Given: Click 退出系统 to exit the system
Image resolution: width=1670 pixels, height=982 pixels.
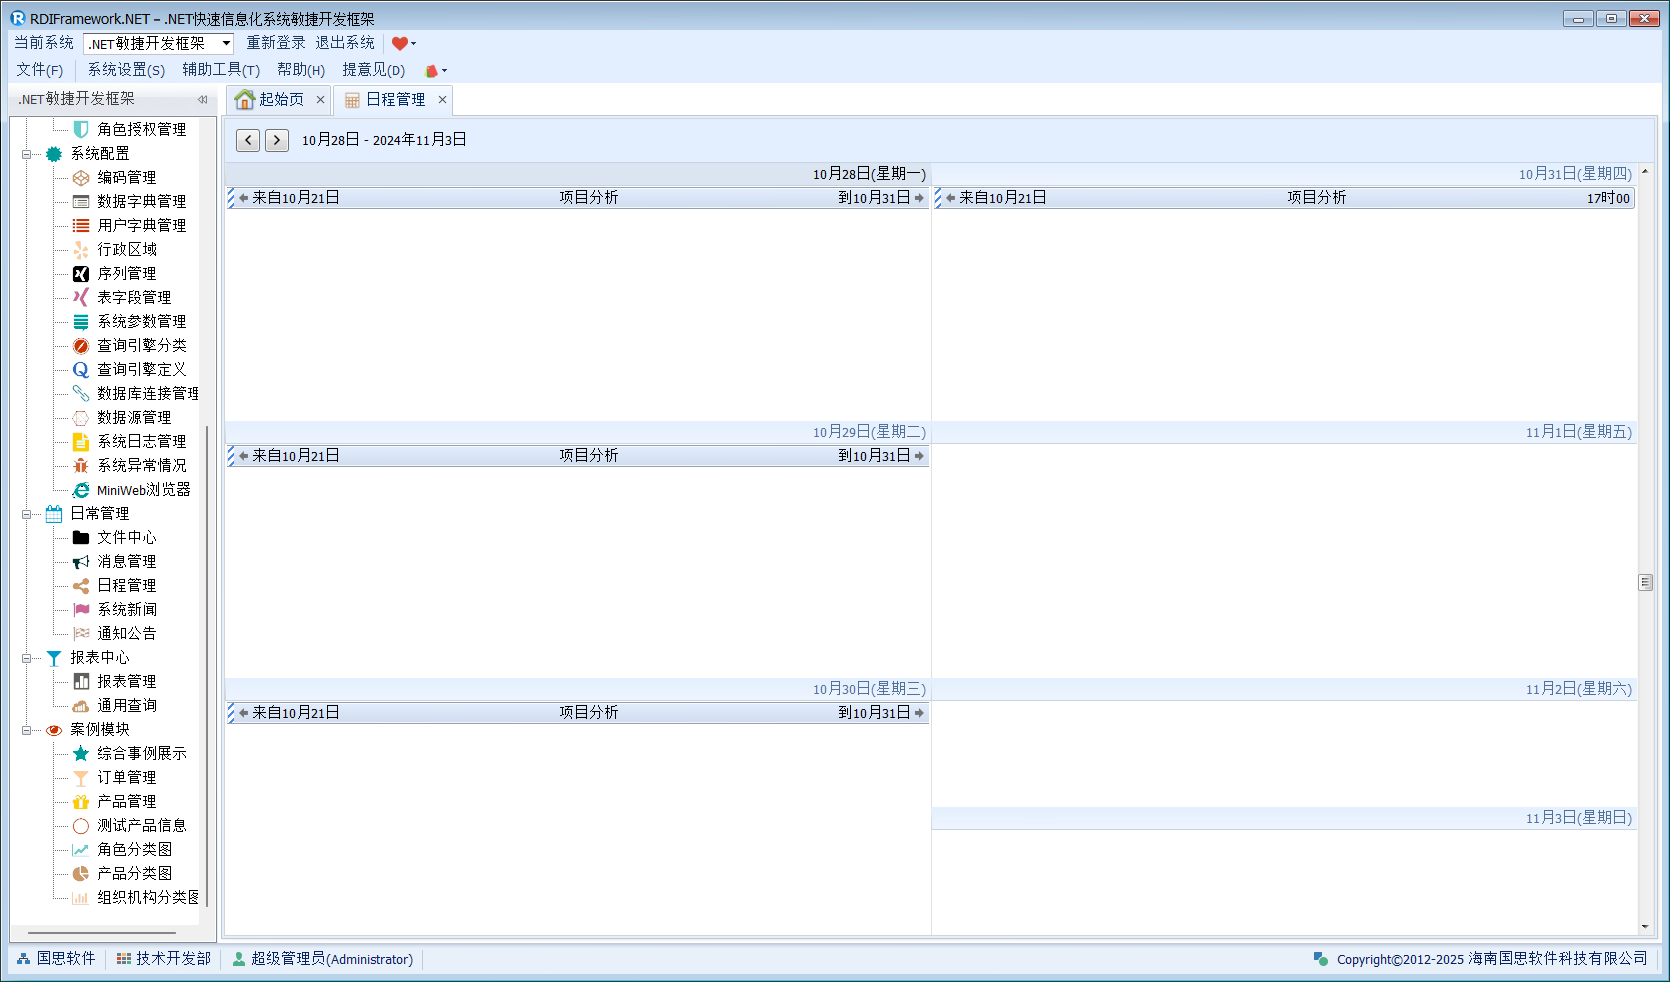Looking at the screenshot, I should pos(345,43).
